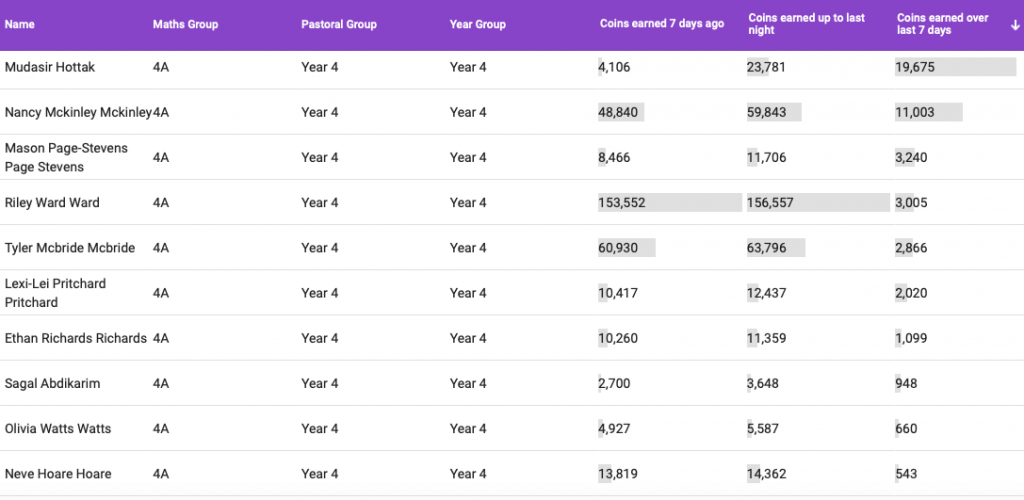1024x500 pixels.
Task: Click the descending sort arrow icon
Action: [1015, 25]
